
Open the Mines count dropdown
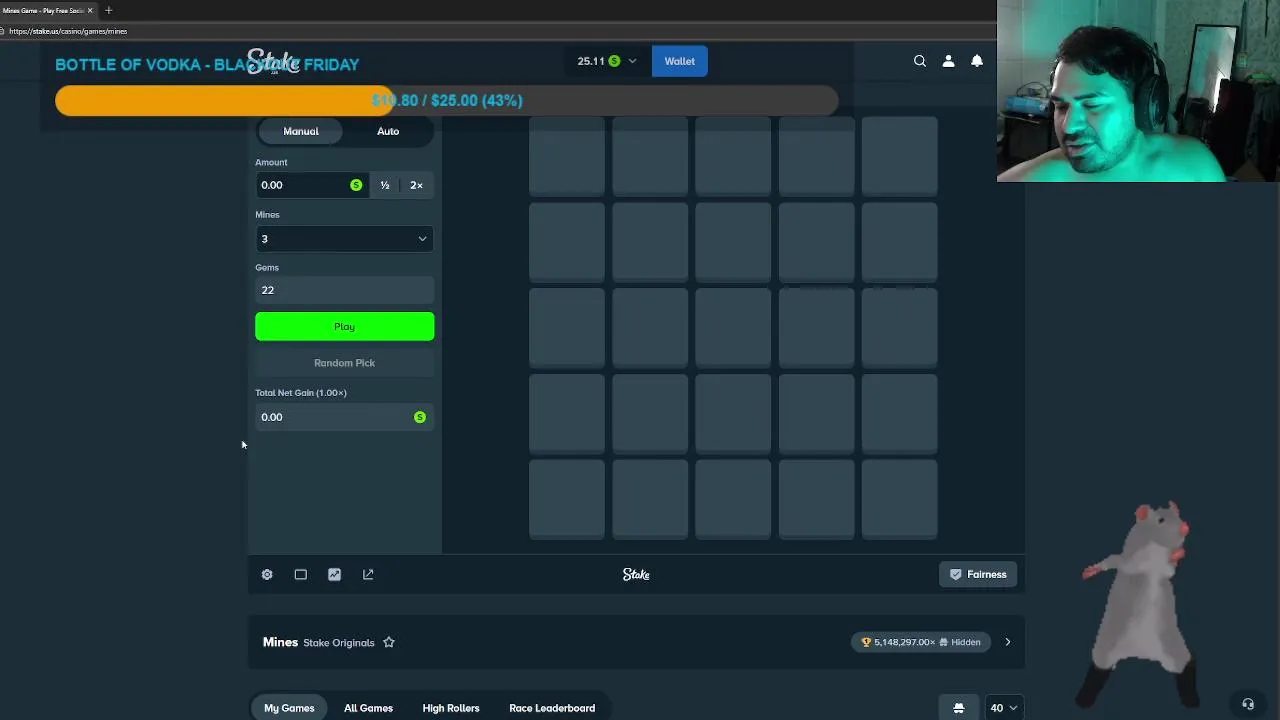[344, 239]
